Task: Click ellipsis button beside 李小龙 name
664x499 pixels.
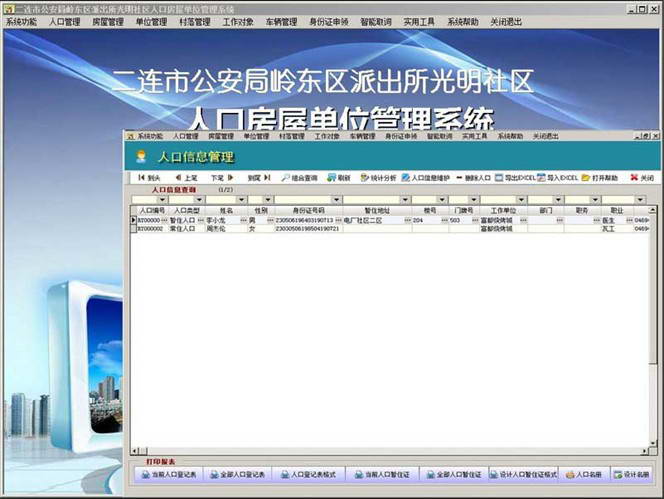Action: tap(243, 220)
